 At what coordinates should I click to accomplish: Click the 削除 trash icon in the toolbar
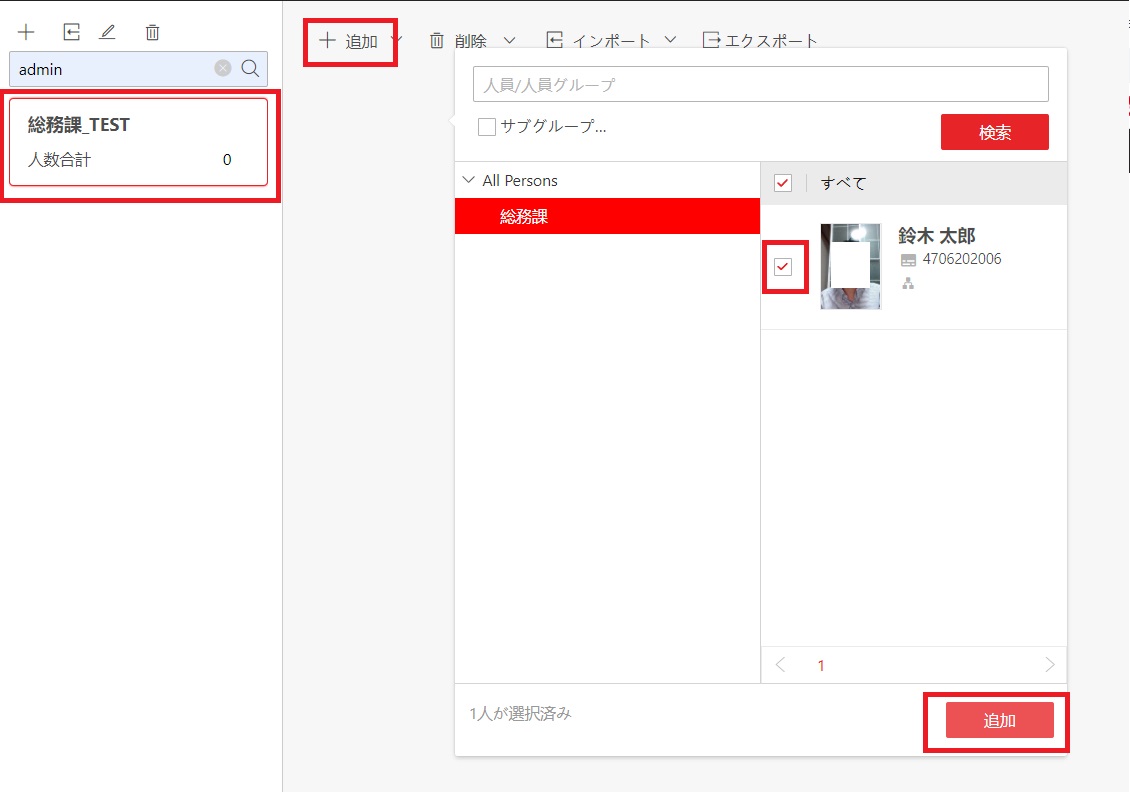(437, 40)
